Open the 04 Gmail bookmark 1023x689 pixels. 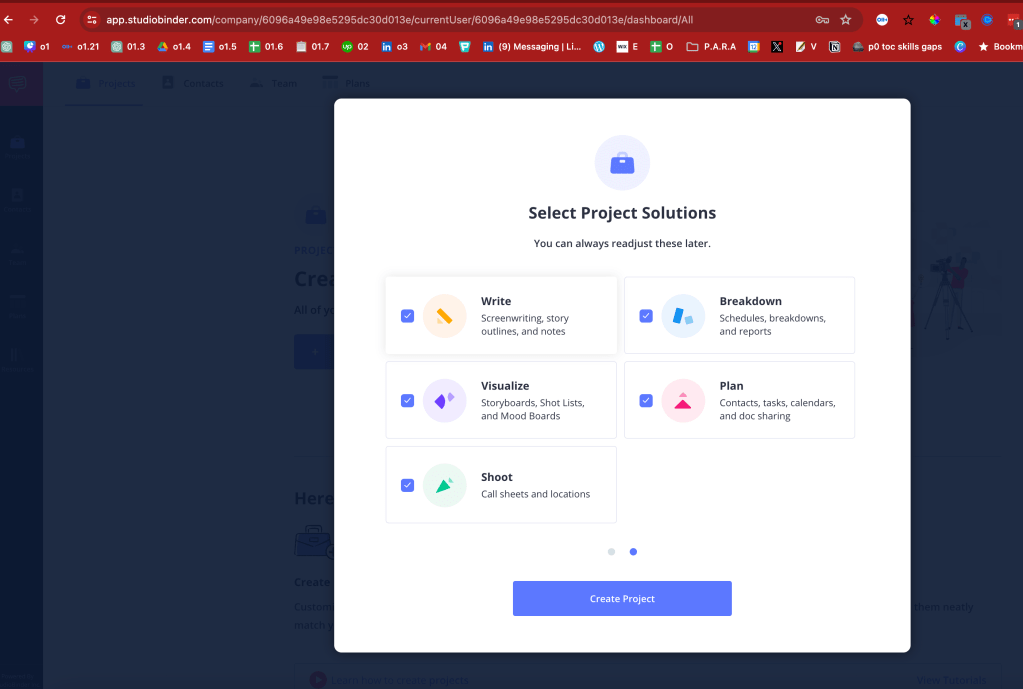tap(434, 46)
